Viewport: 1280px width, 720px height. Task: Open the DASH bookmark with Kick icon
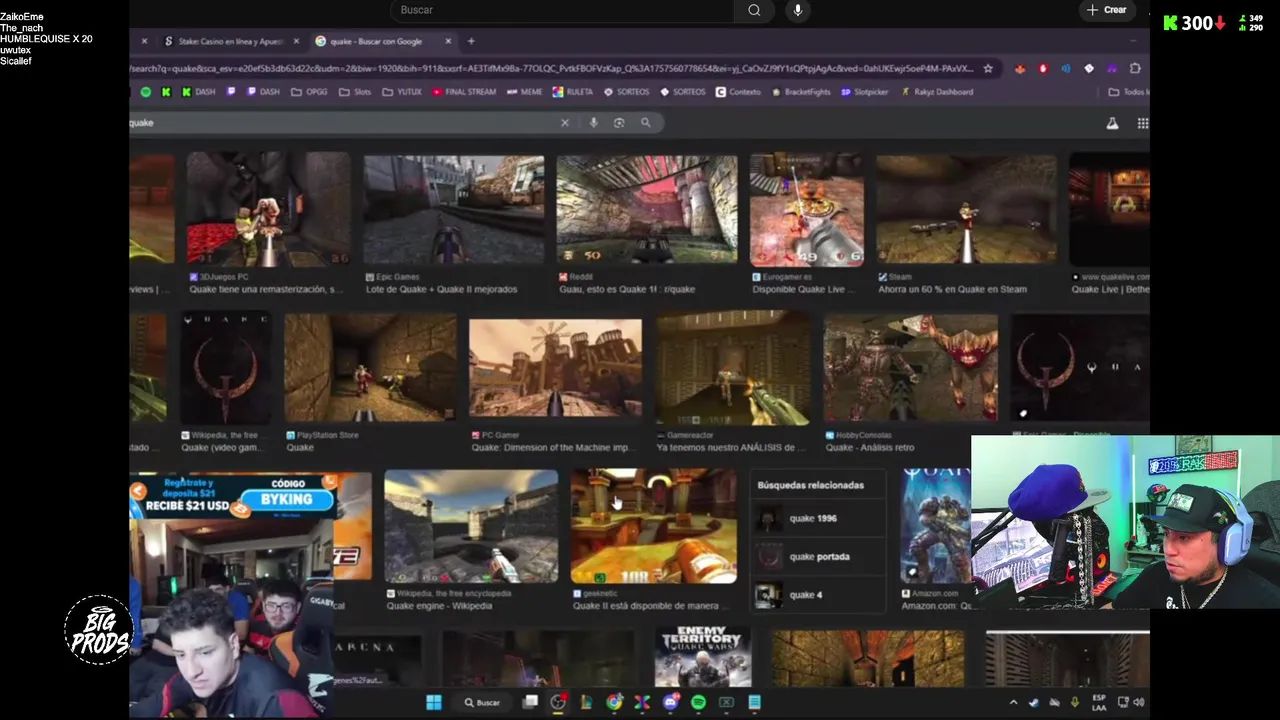tap(198, 92)
